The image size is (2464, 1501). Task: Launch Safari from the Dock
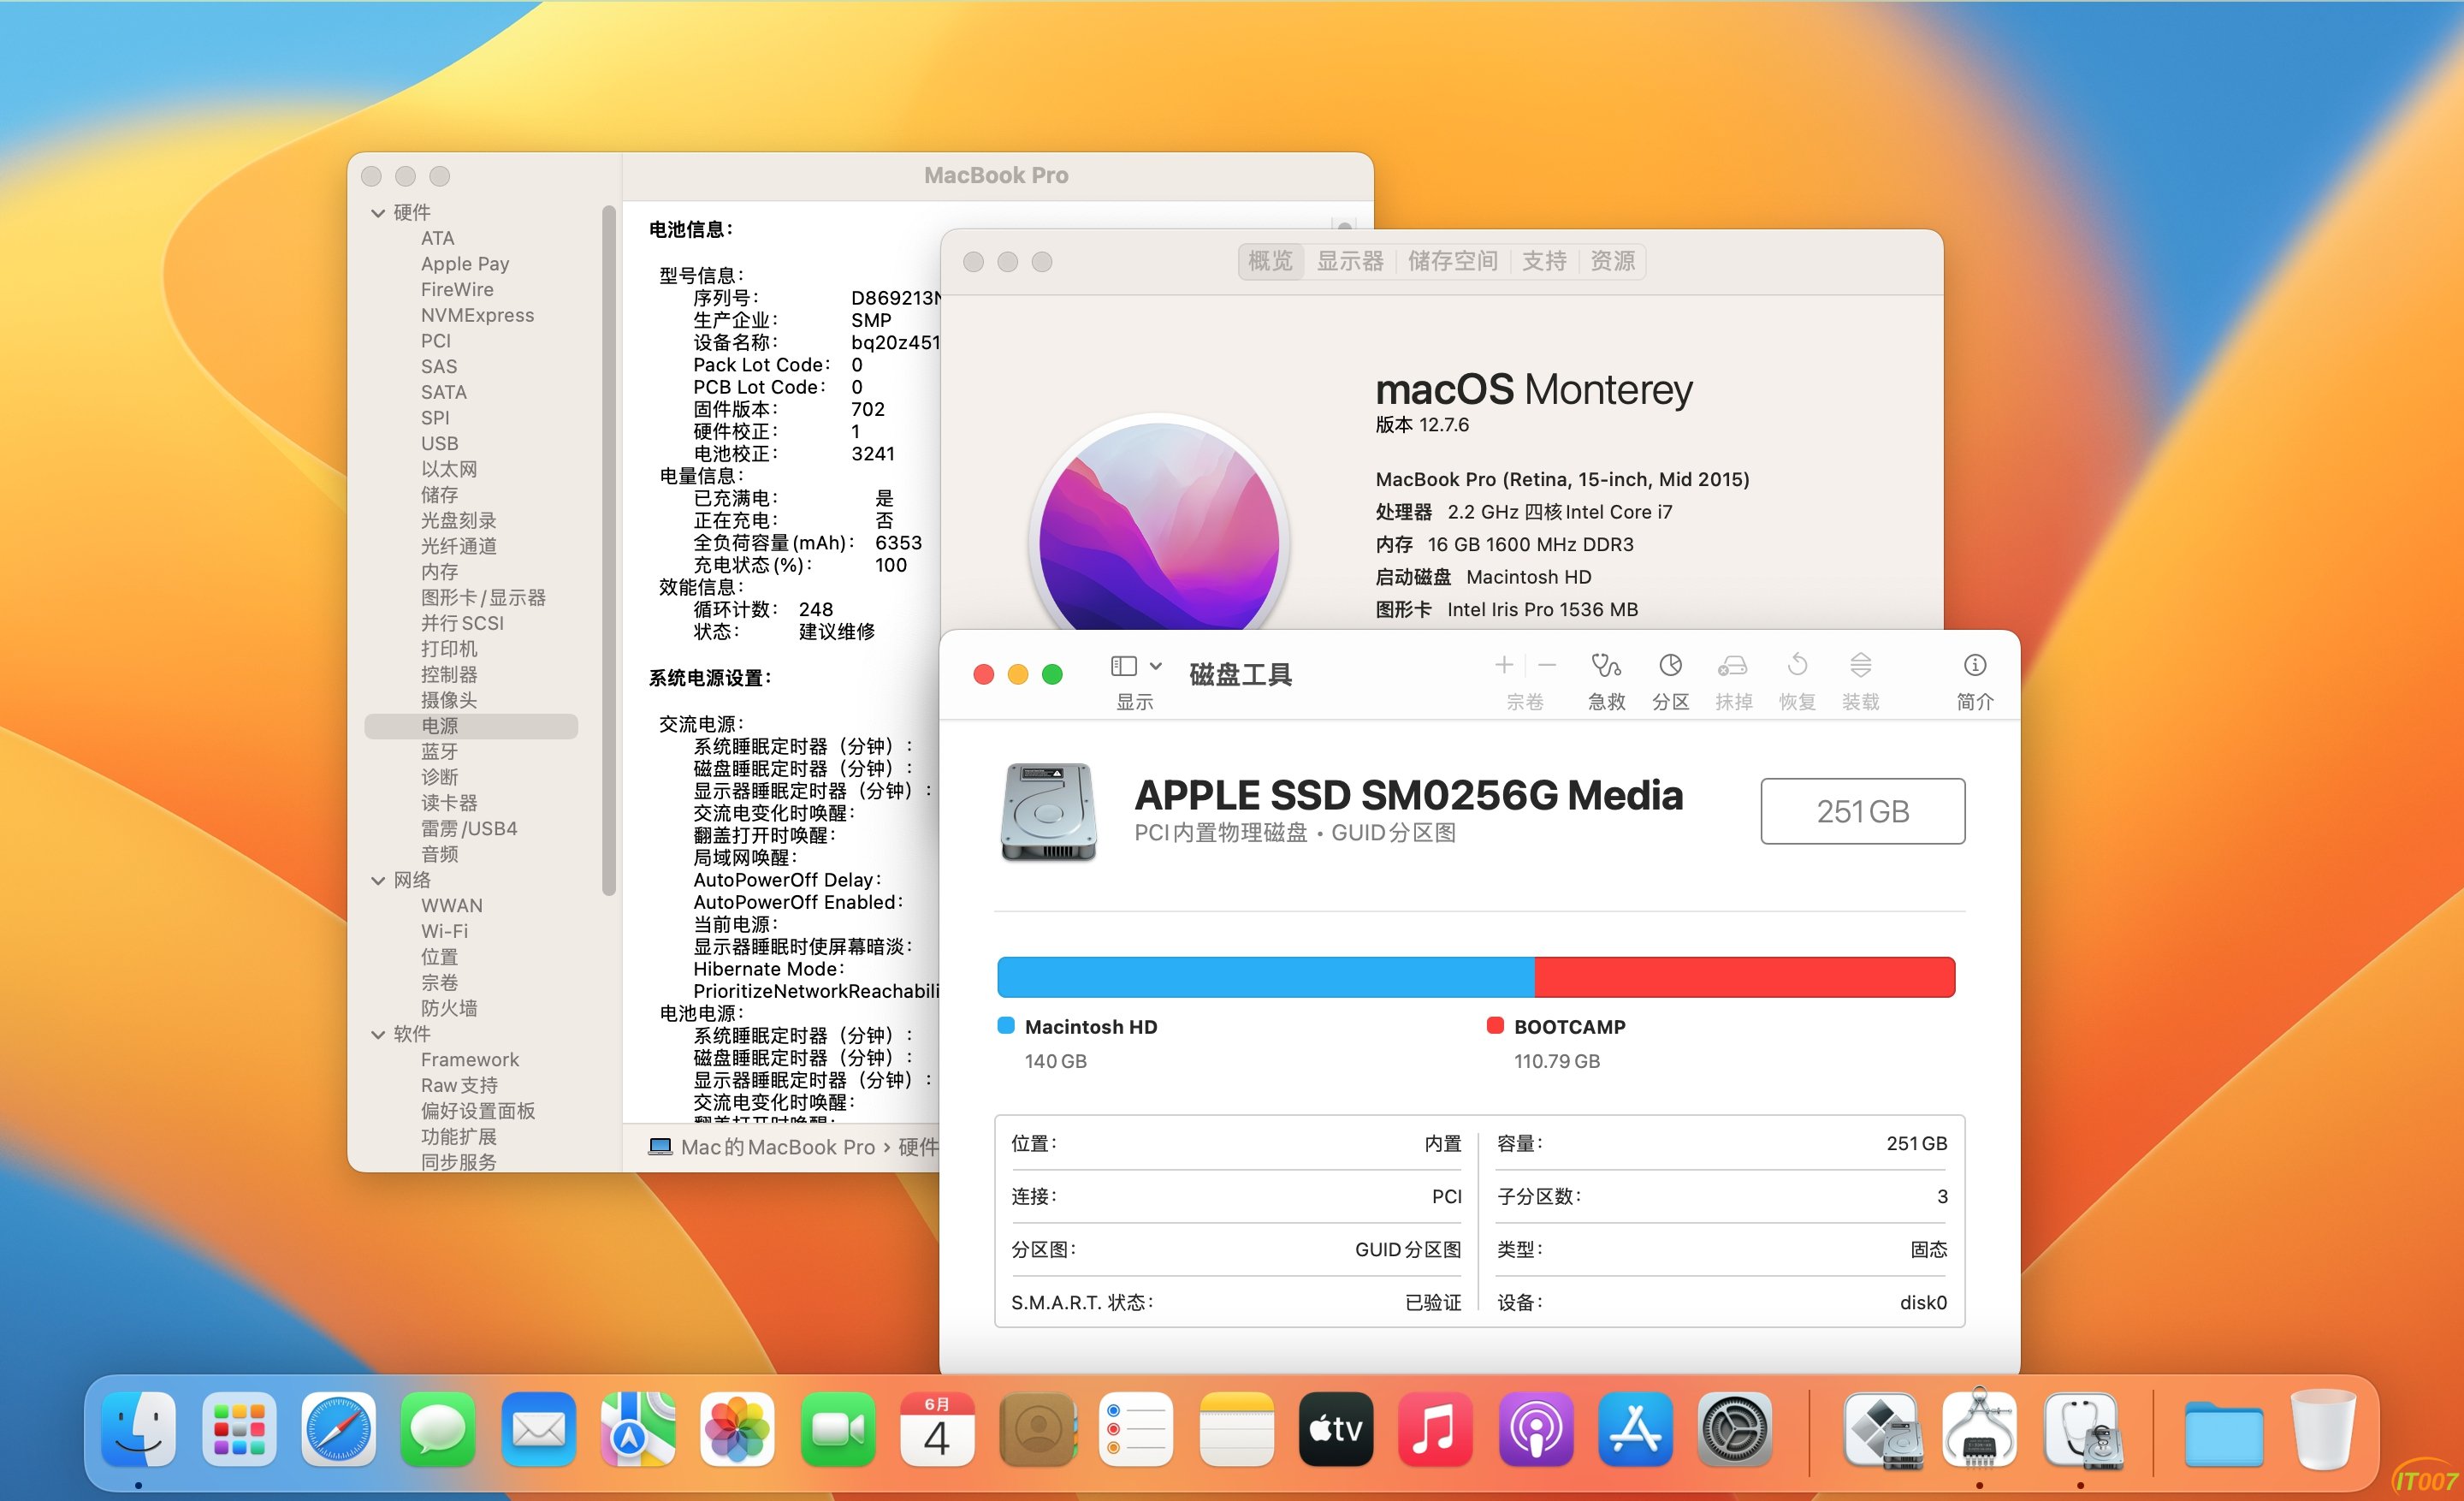tap(338, 1430)
